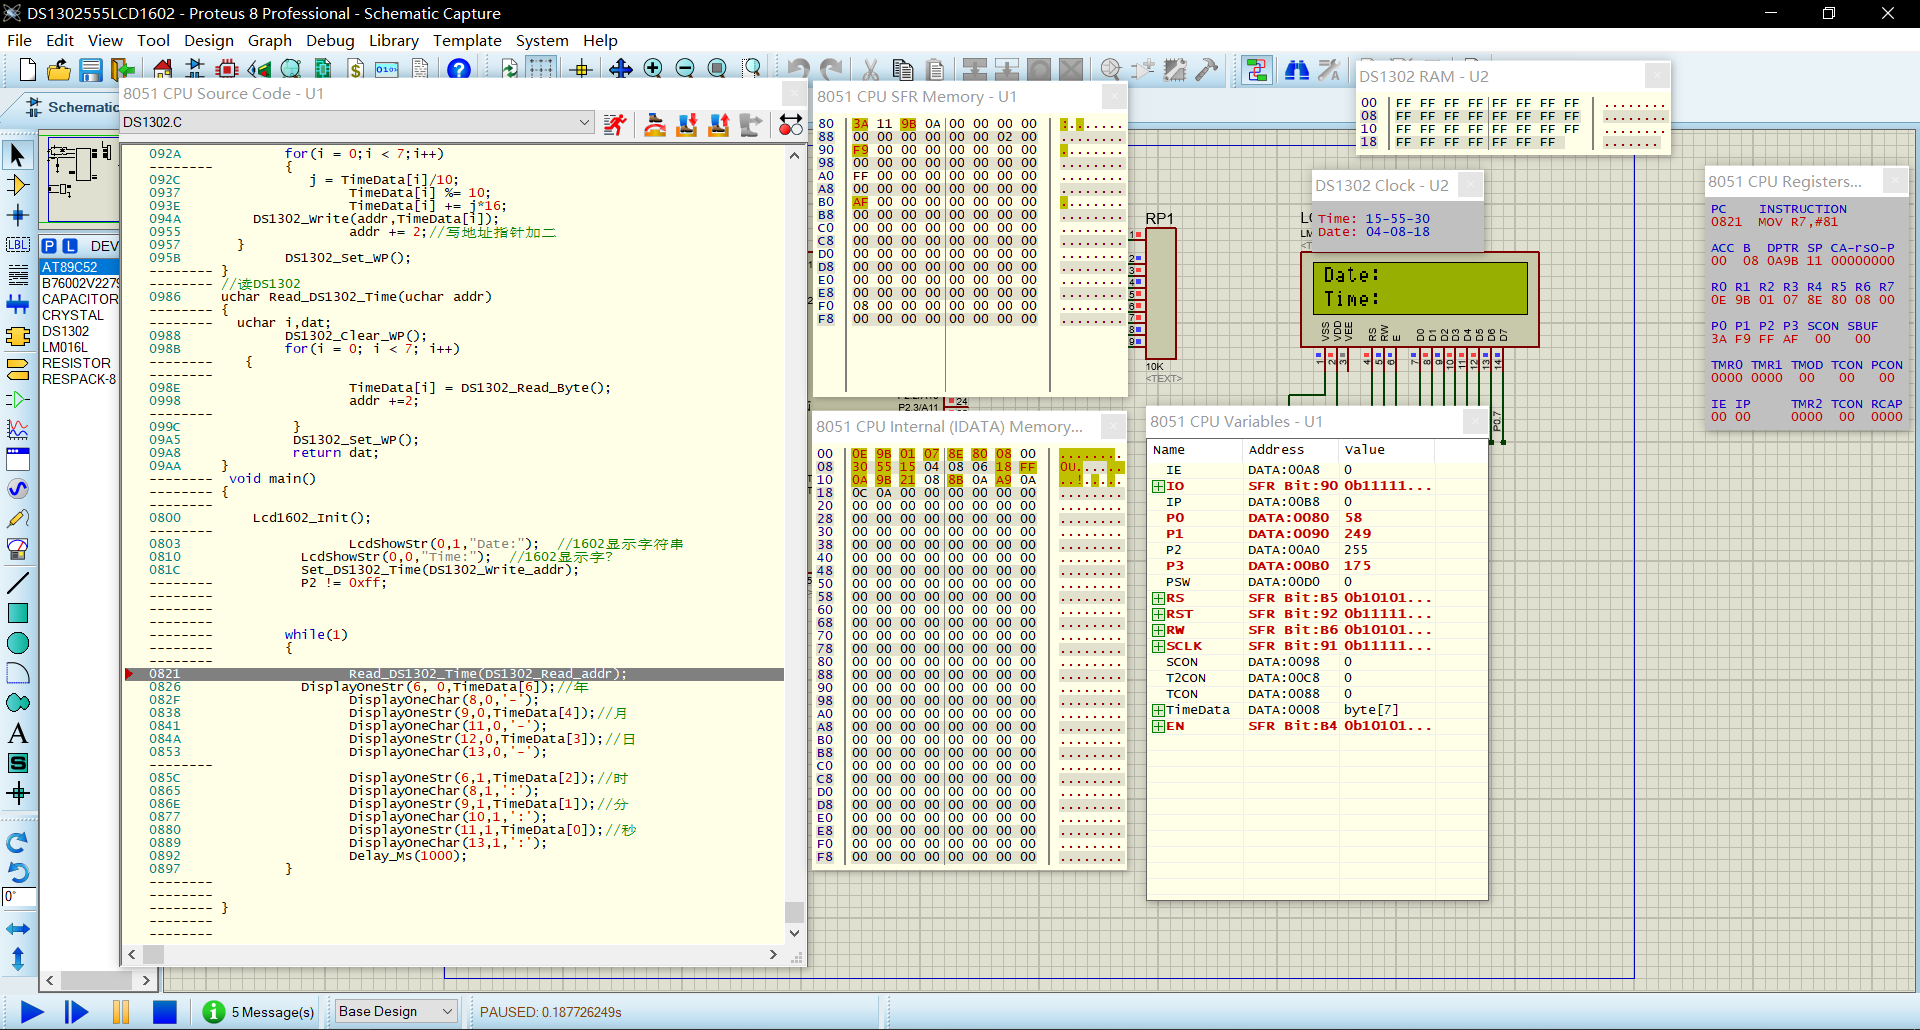Click the Save Project disk icon

(x=91, y=69)
